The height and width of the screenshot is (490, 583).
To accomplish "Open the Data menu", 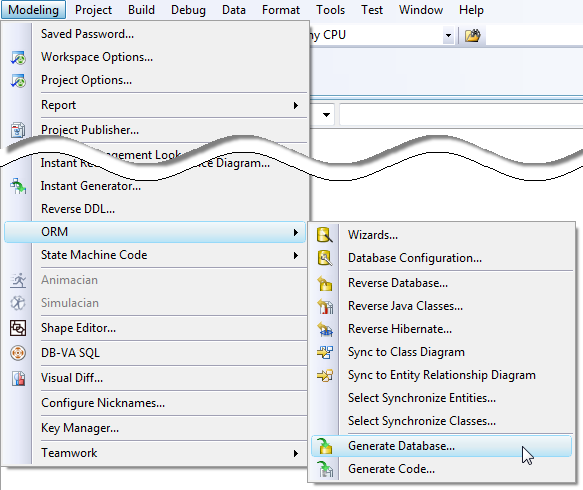I will tap(234, 10).
